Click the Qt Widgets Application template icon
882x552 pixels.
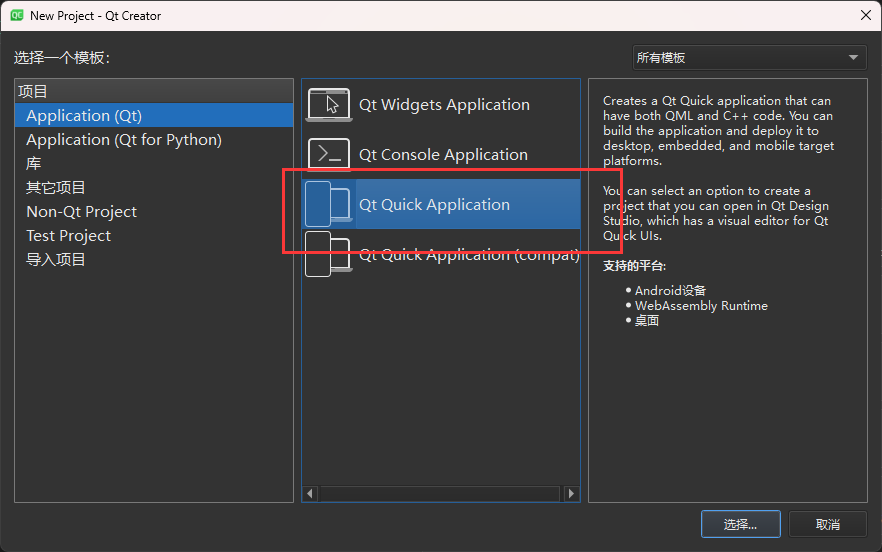pyautogui.click(x=329, y=105)
